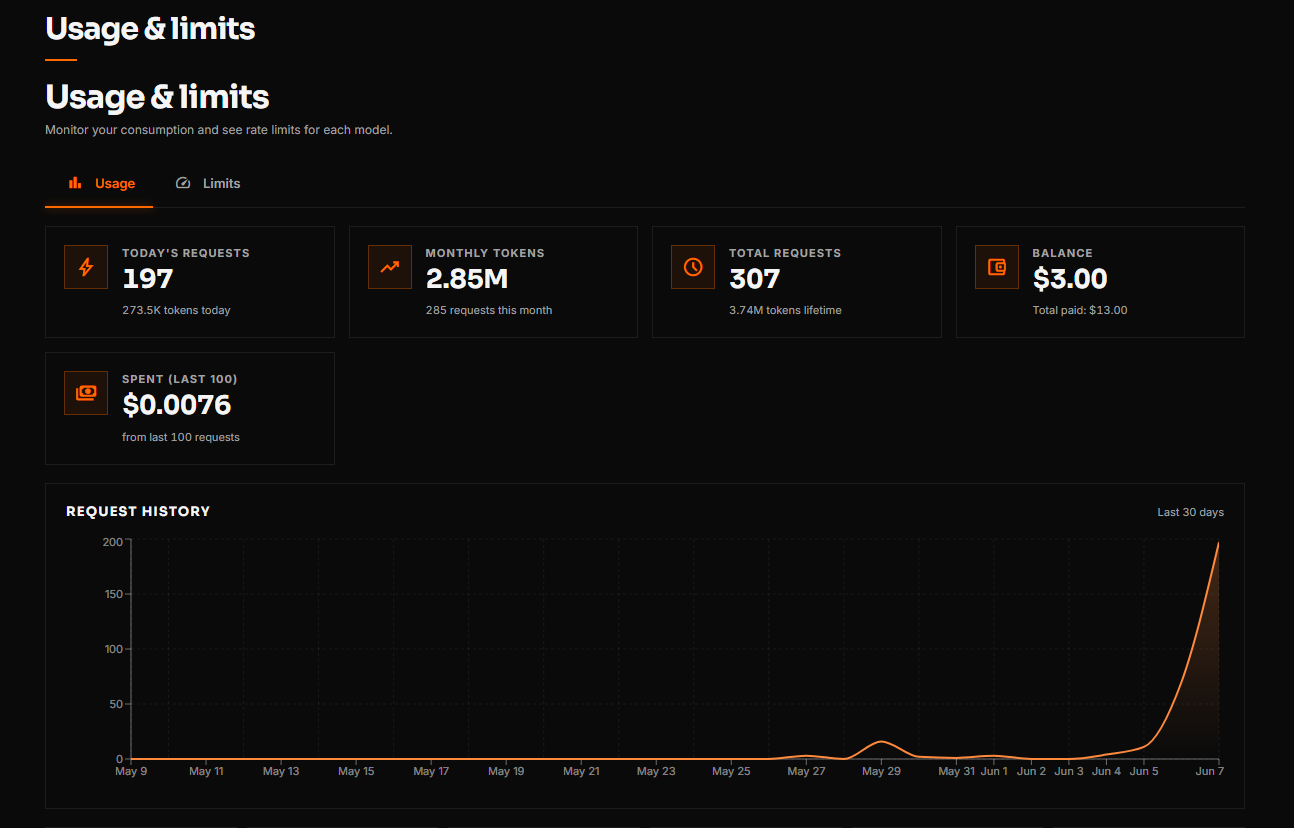This screenshot has width=1294, height=828.
Task: Click the Jun 7 peak on chart line
Action: point(1218,543)
